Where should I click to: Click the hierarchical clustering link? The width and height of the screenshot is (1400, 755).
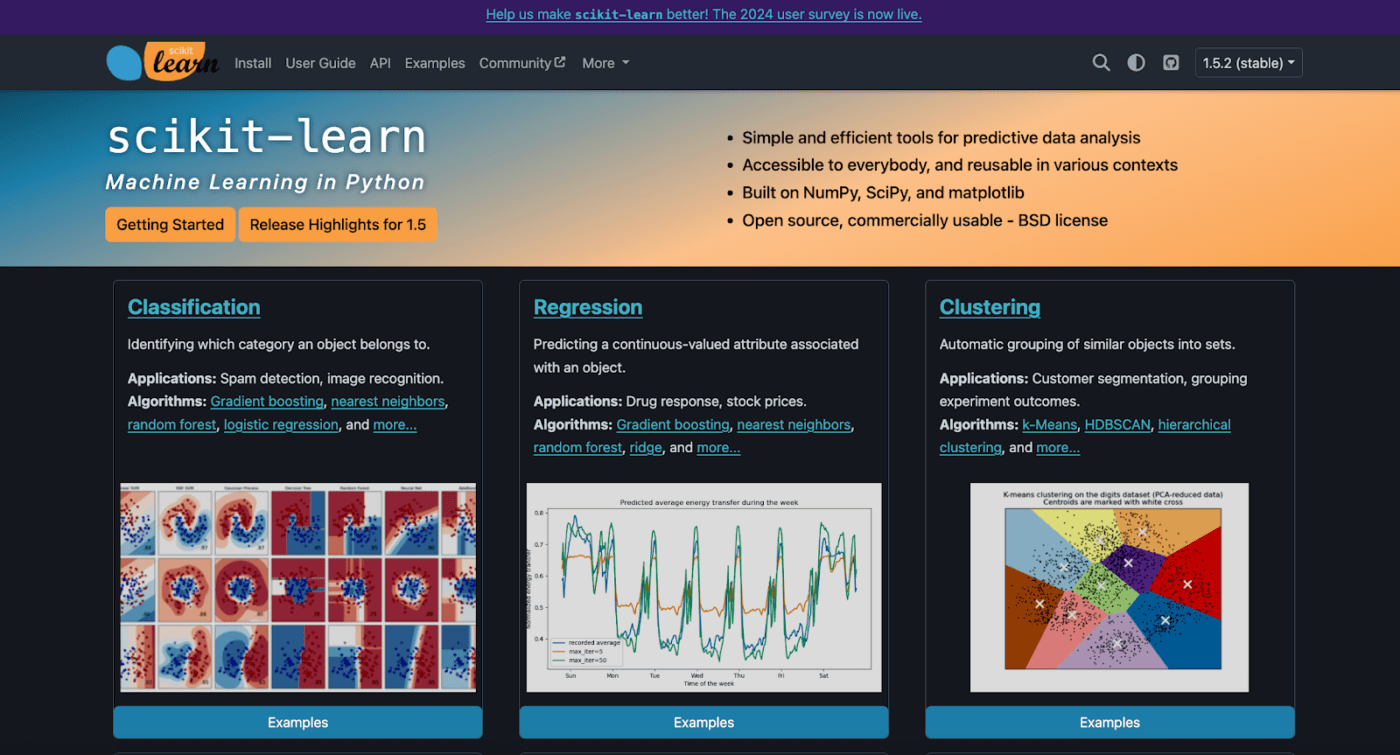coord(1194,425)
